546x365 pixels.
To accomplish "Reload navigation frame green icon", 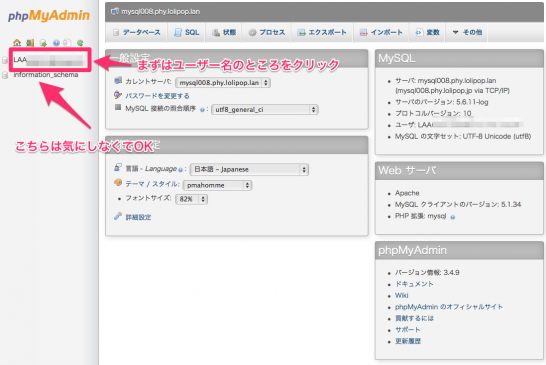I will click(80, 43).
